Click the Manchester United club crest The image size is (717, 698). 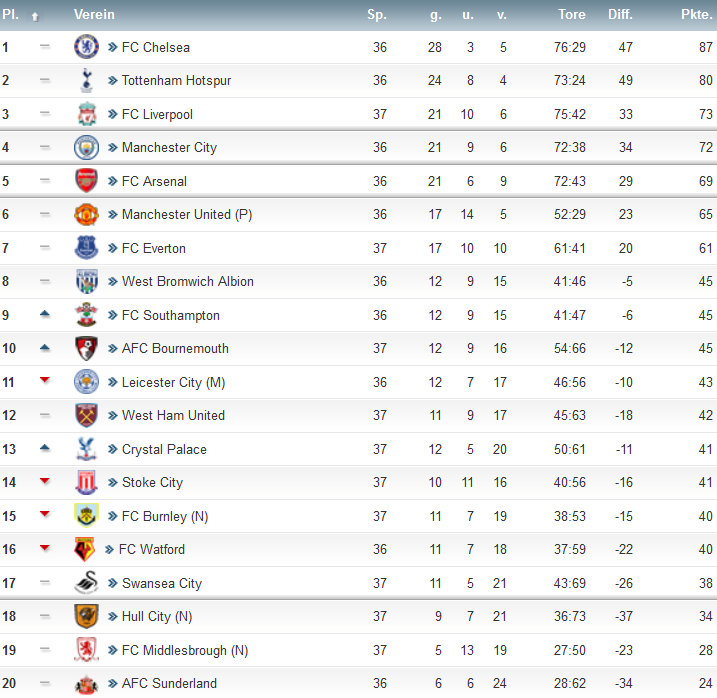tap(86, 214)
